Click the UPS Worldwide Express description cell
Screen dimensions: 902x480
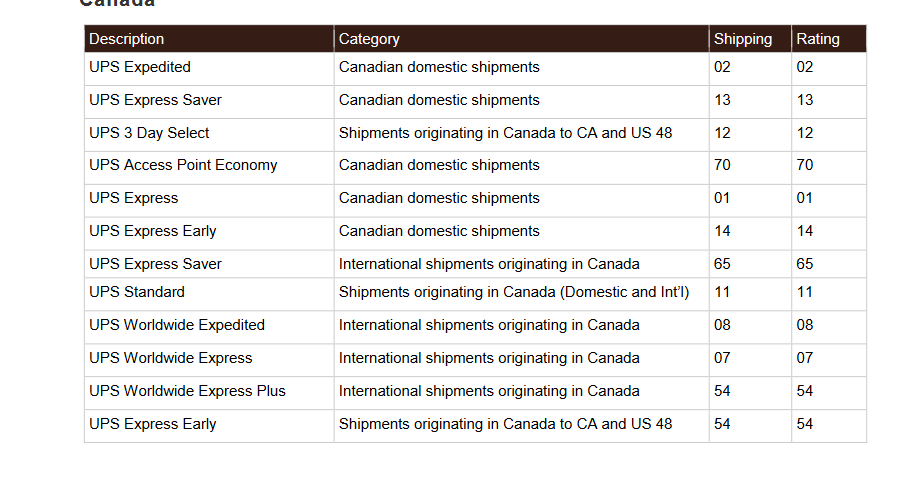(209, 360)
